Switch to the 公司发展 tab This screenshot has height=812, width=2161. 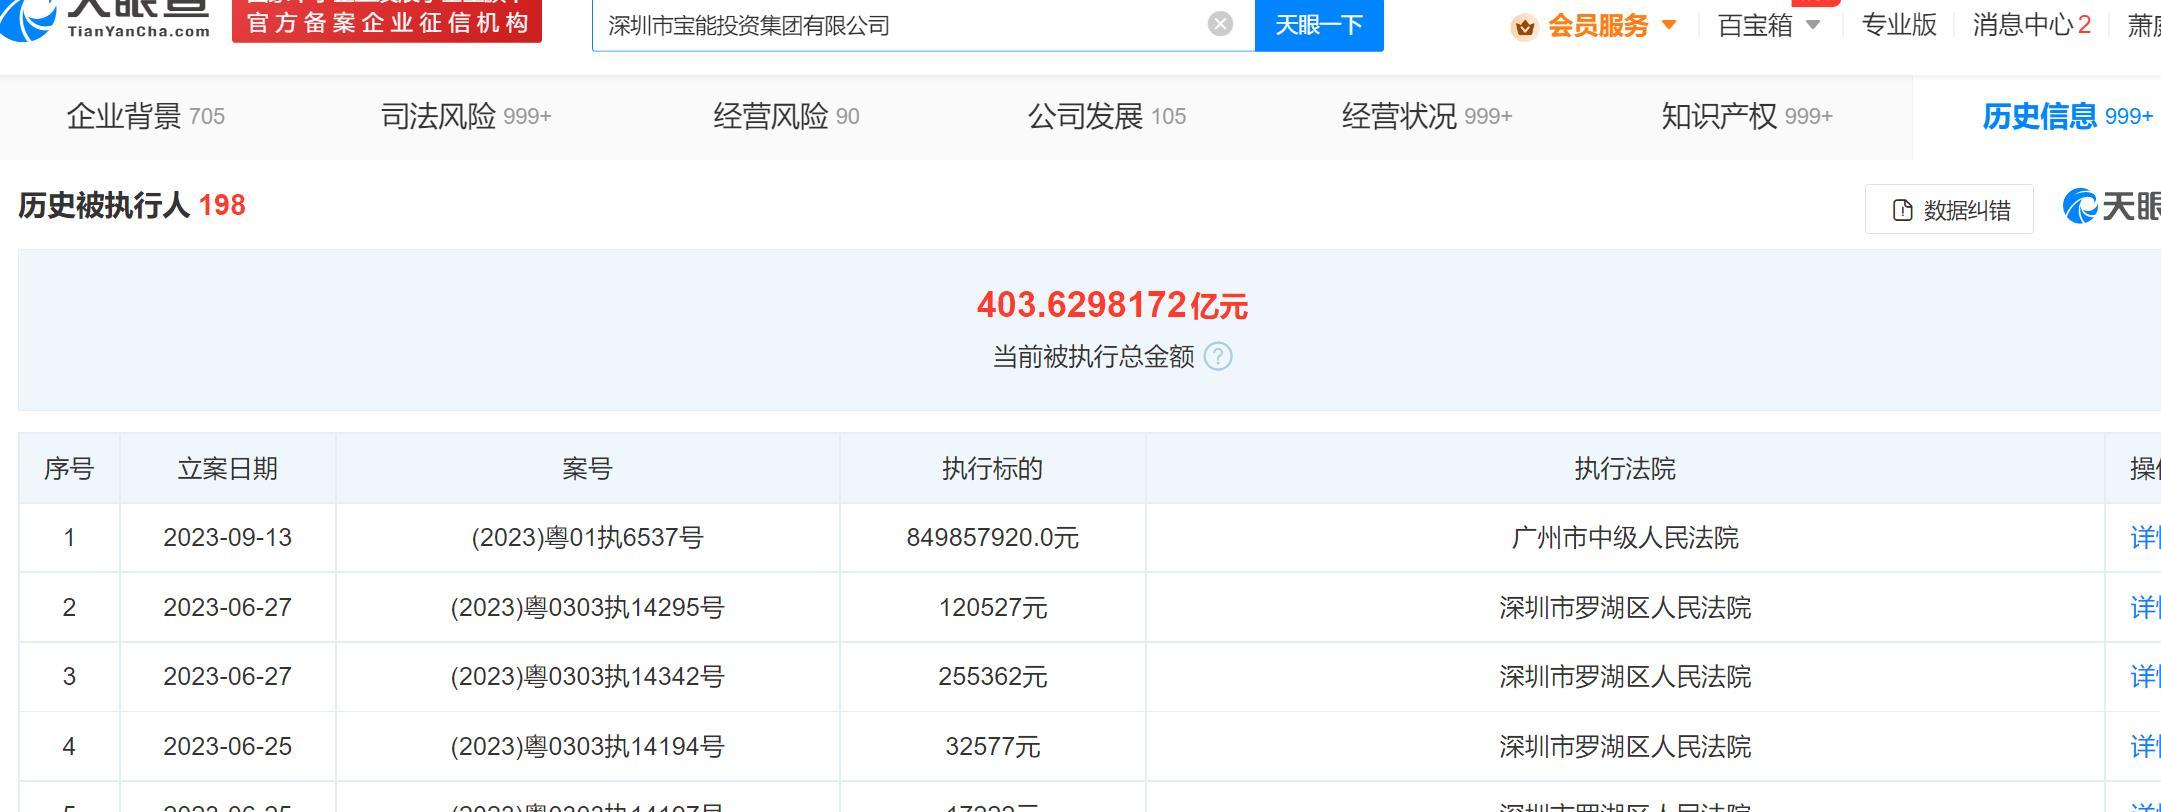click(x=1107, y=117)
